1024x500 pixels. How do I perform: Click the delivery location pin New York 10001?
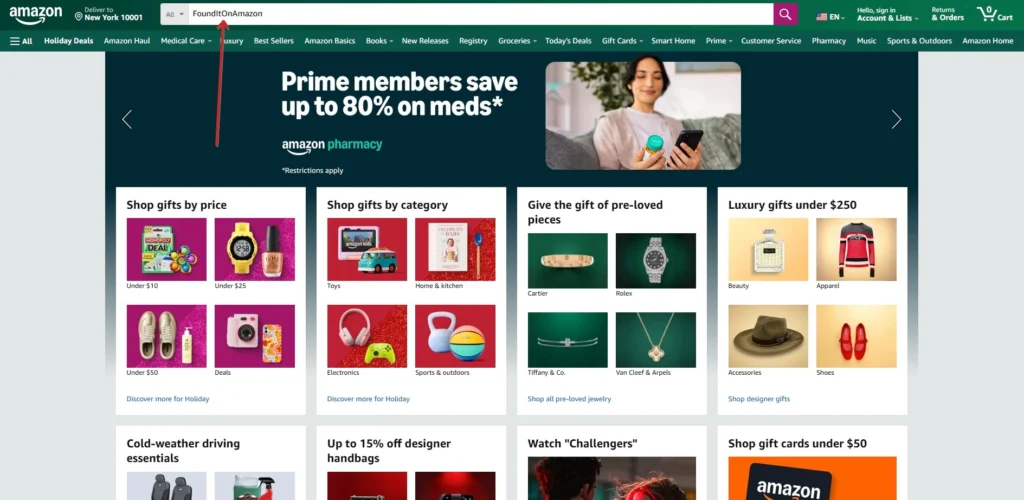click(108, 14)
